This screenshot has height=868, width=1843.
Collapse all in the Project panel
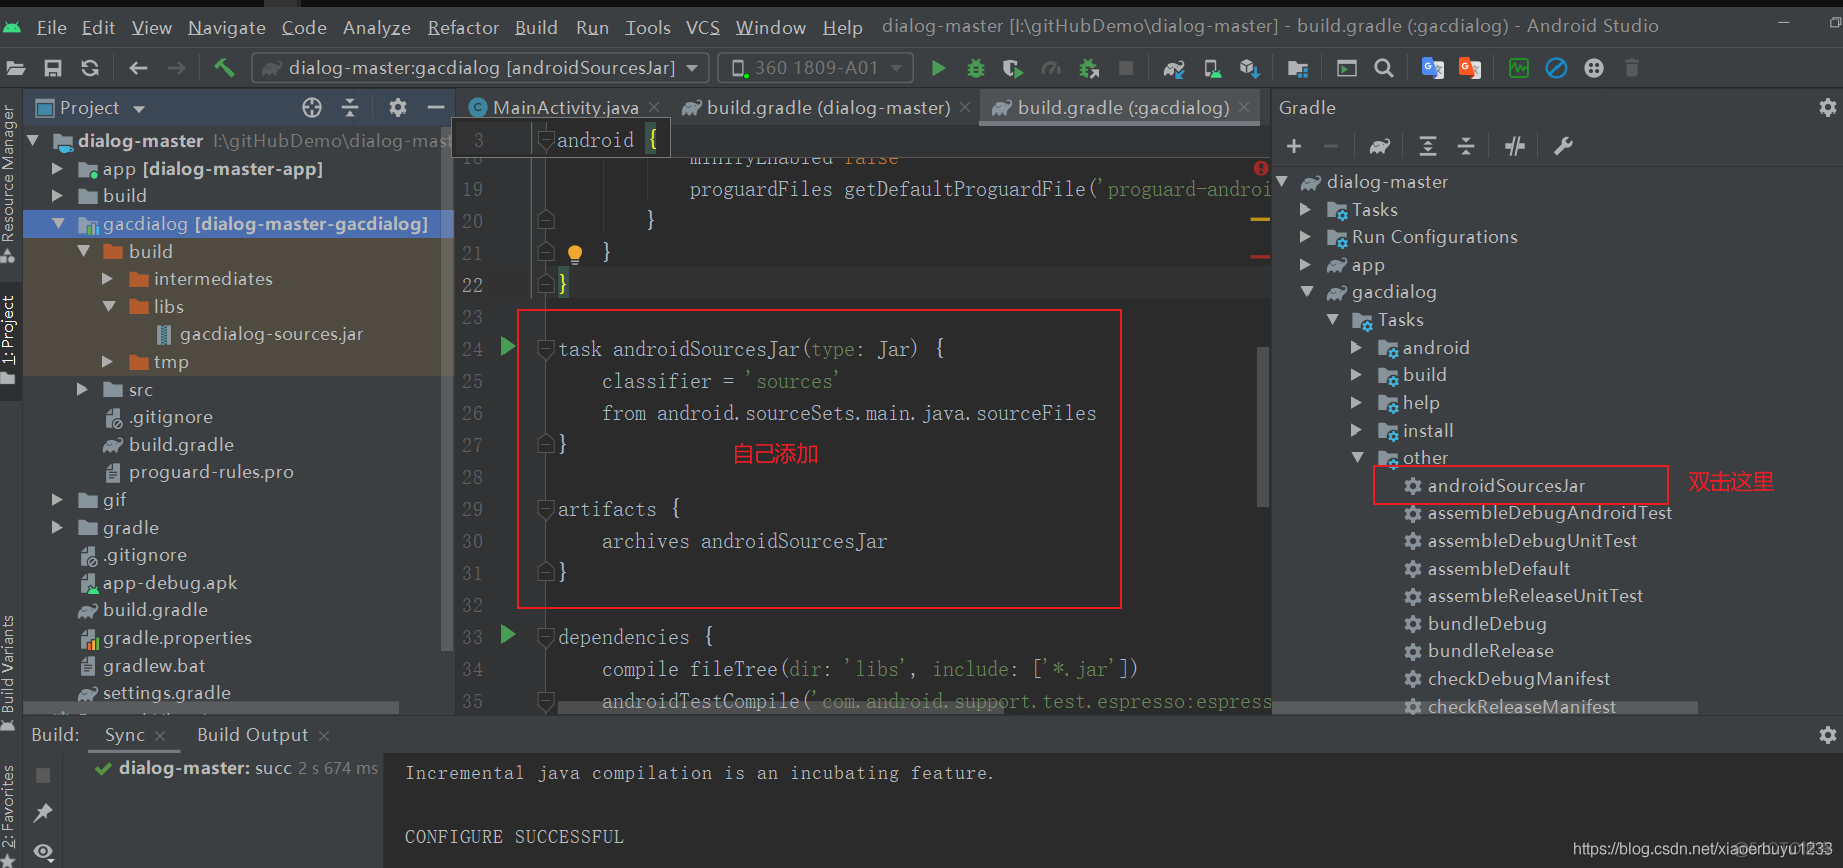point(350,107)
